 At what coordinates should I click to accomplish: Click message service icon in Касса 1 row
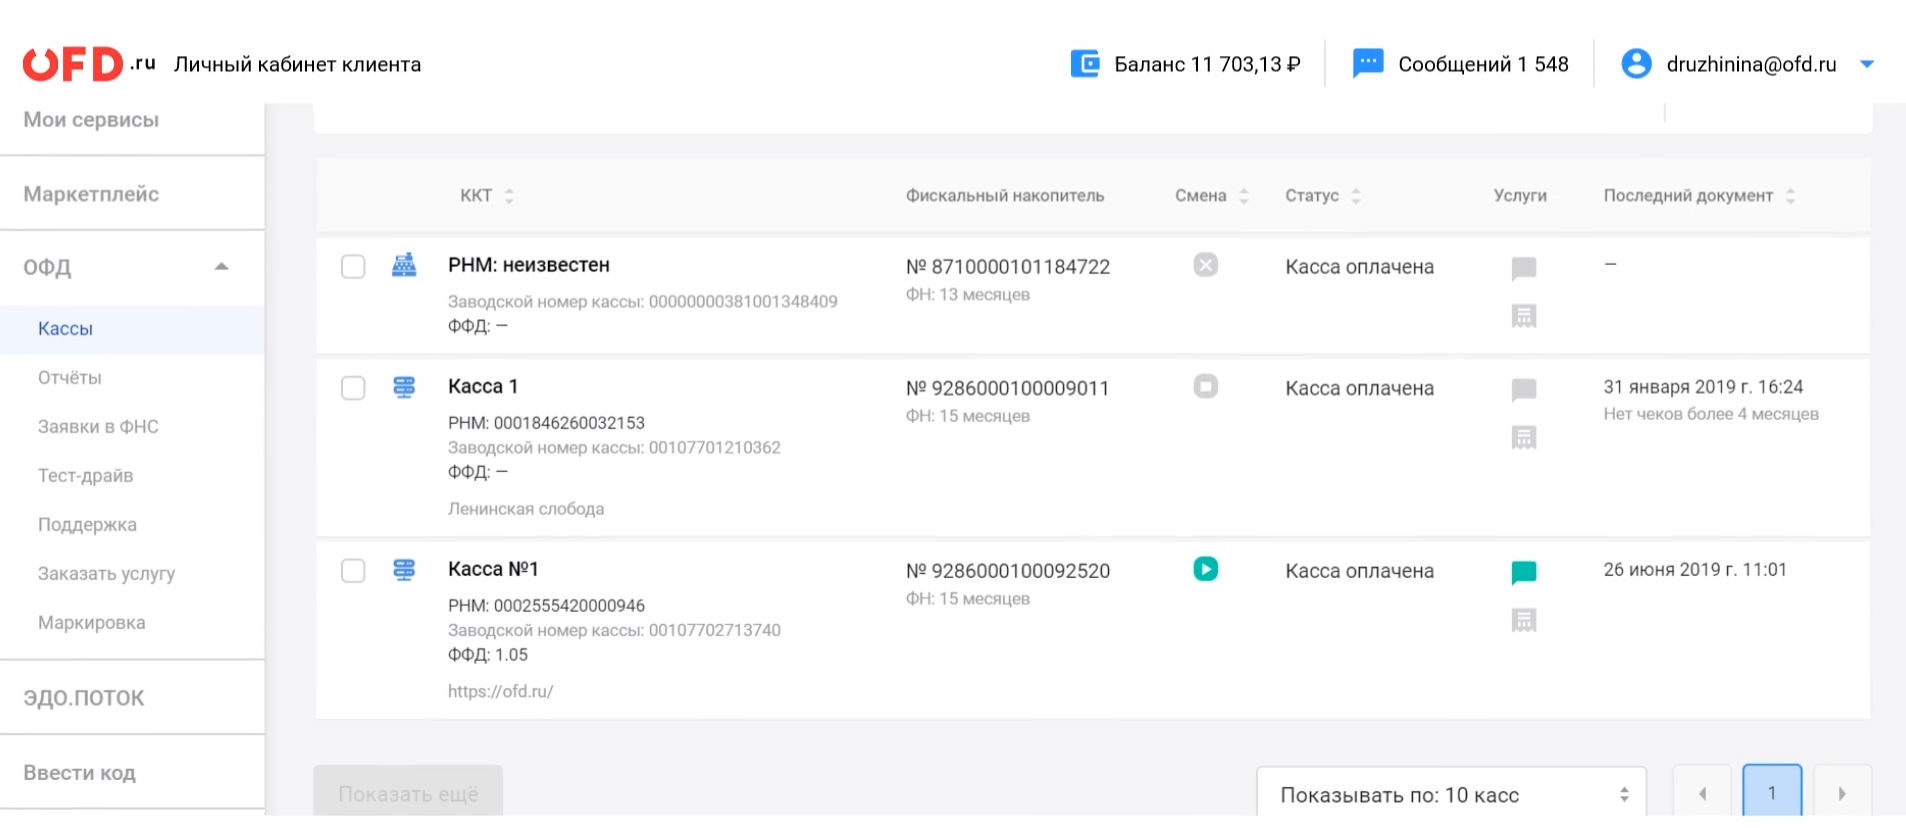point(1524,389)
